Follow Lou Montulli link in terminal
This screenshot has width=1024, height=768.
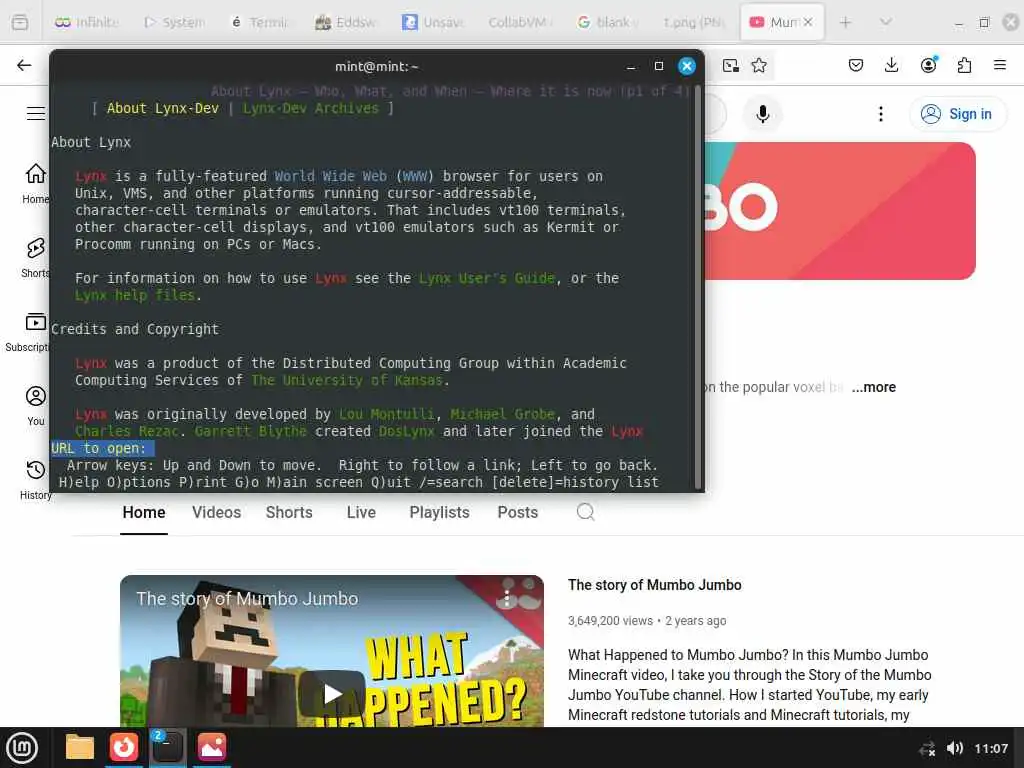(386, 414)
